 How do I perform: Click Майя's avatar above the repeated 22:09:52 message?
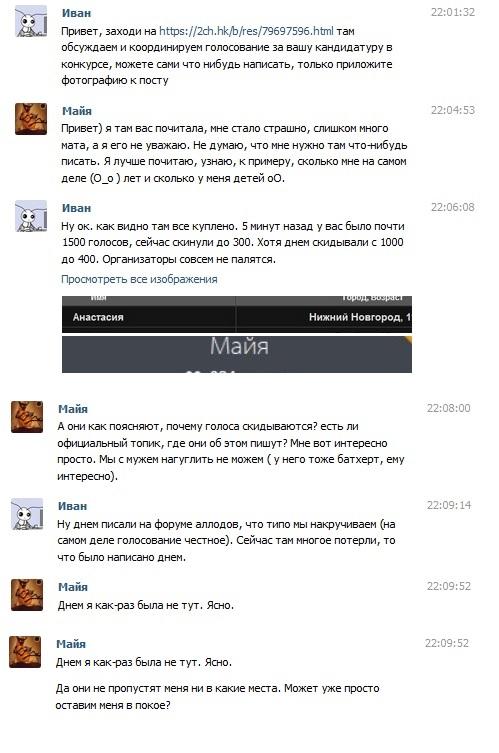click(27, 595)
